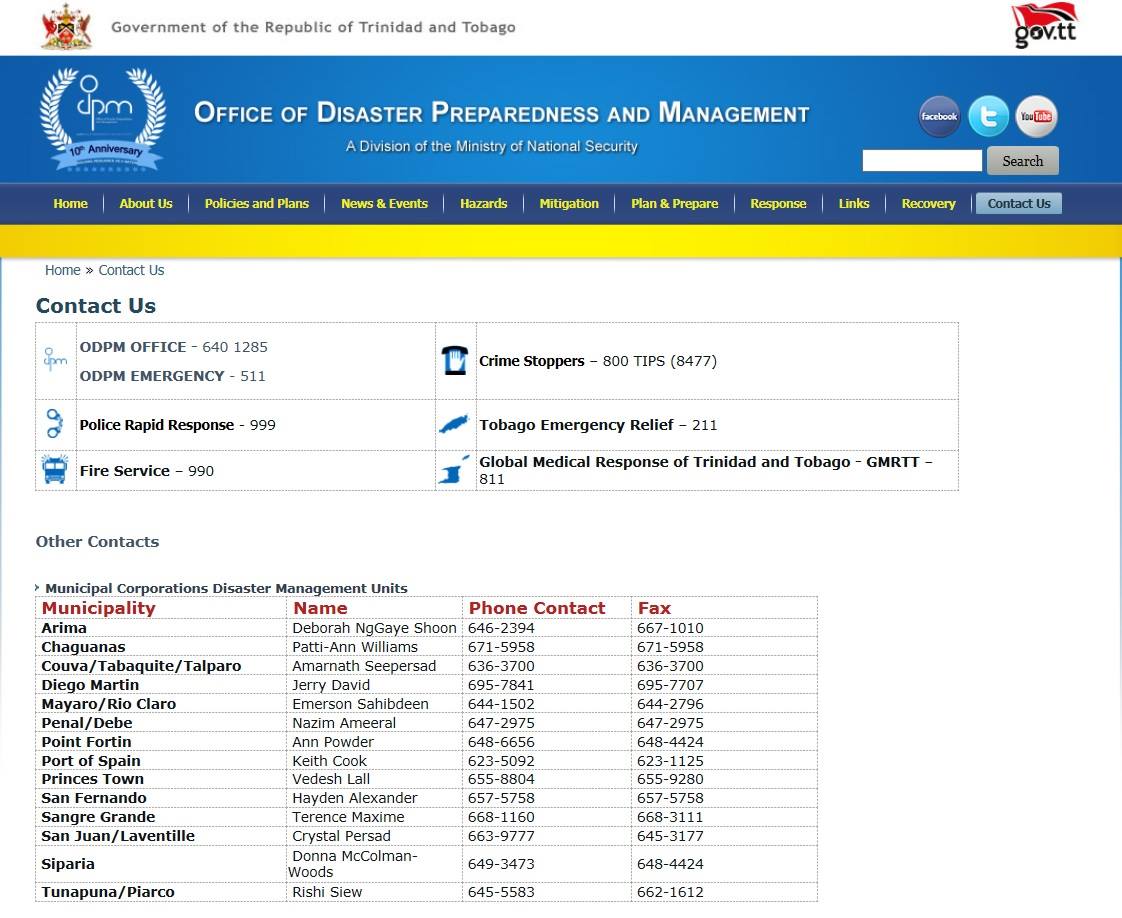Open the Policies and Plans menu
Screen dimensions: 1122x918
(x=257, y=204)
